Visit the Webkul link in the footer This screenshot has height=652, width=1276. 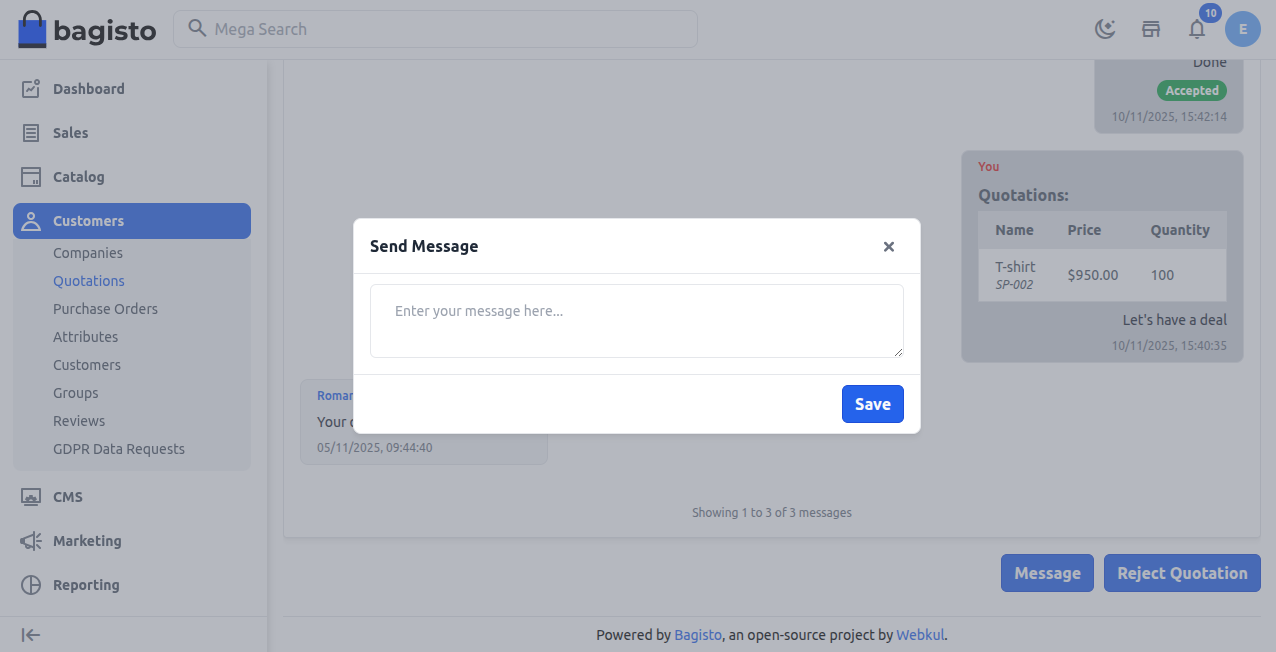(x=920, y=634)
